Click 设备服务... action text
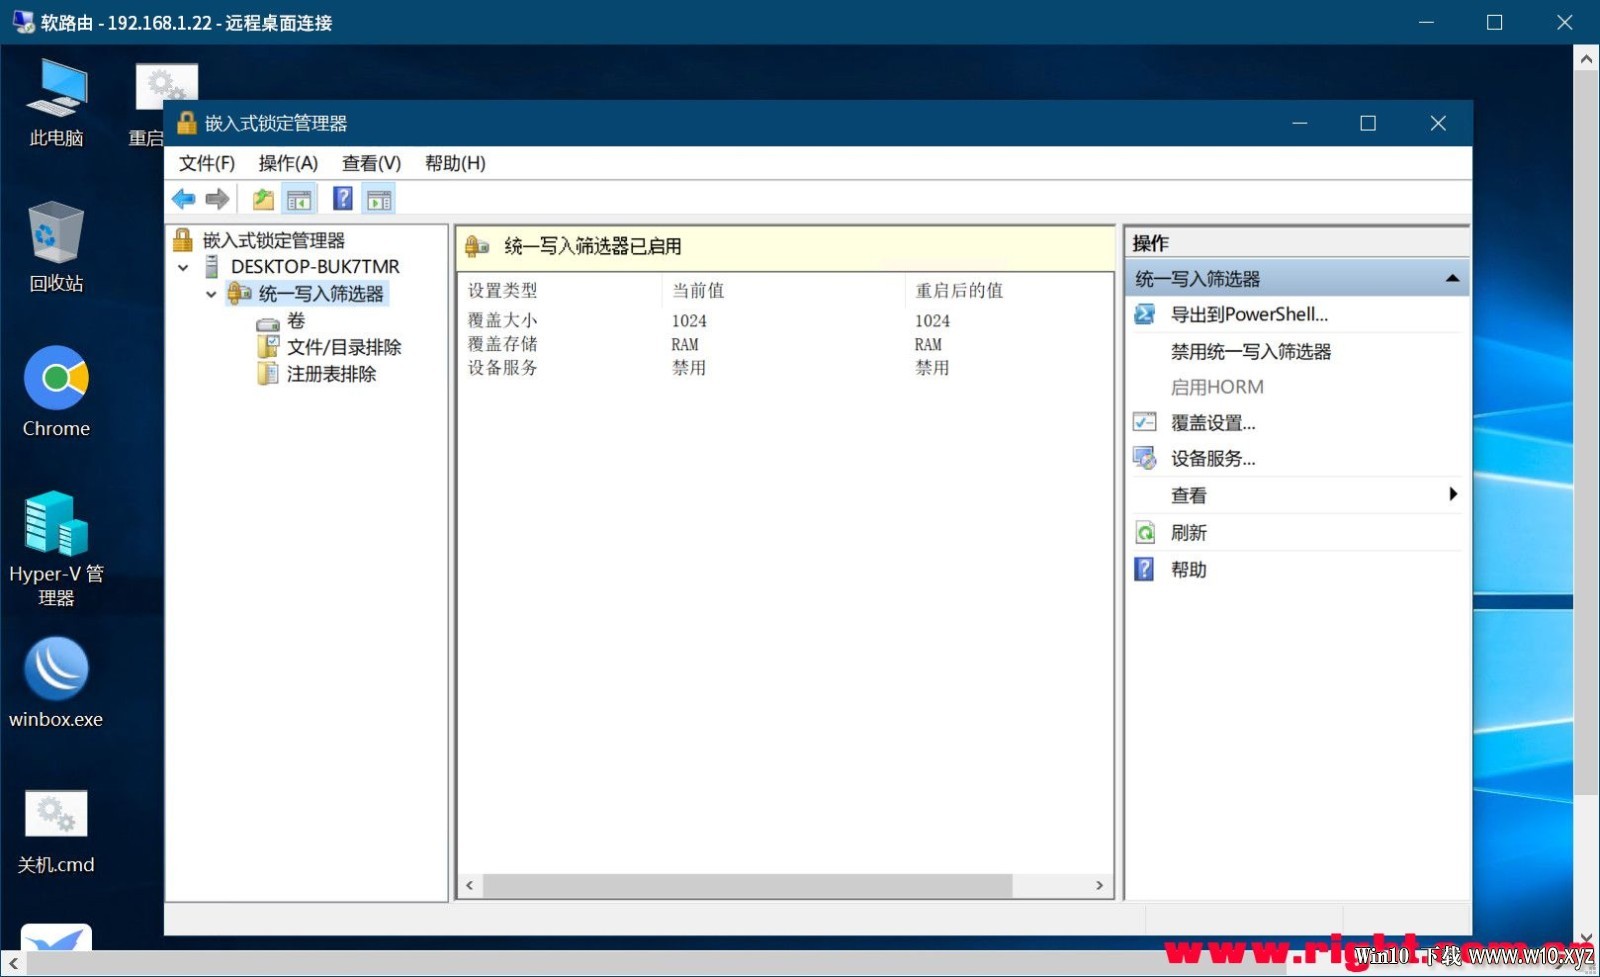 click(1213, 459)
